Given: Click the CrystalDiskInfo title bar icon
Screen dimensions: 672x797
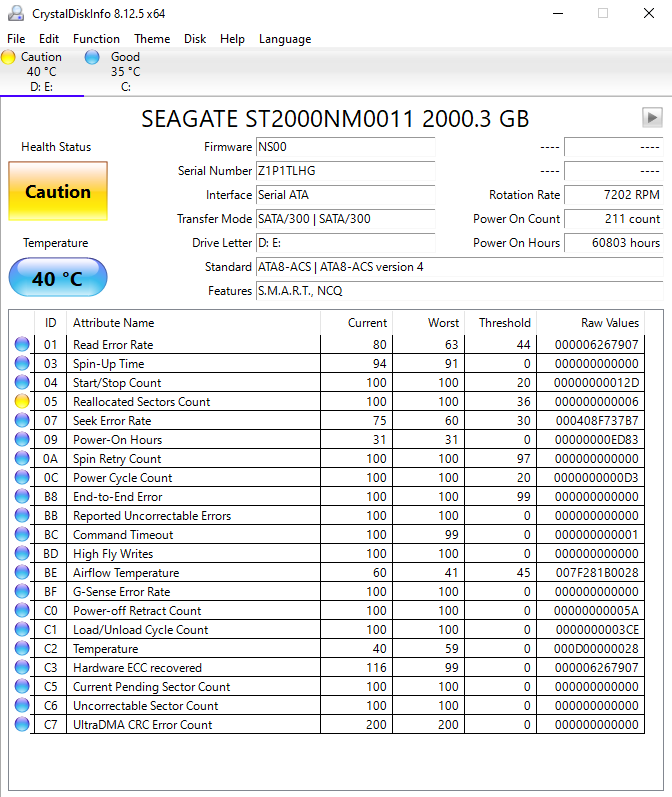Looking at the screenshot, I should click(x=16, y=13).
